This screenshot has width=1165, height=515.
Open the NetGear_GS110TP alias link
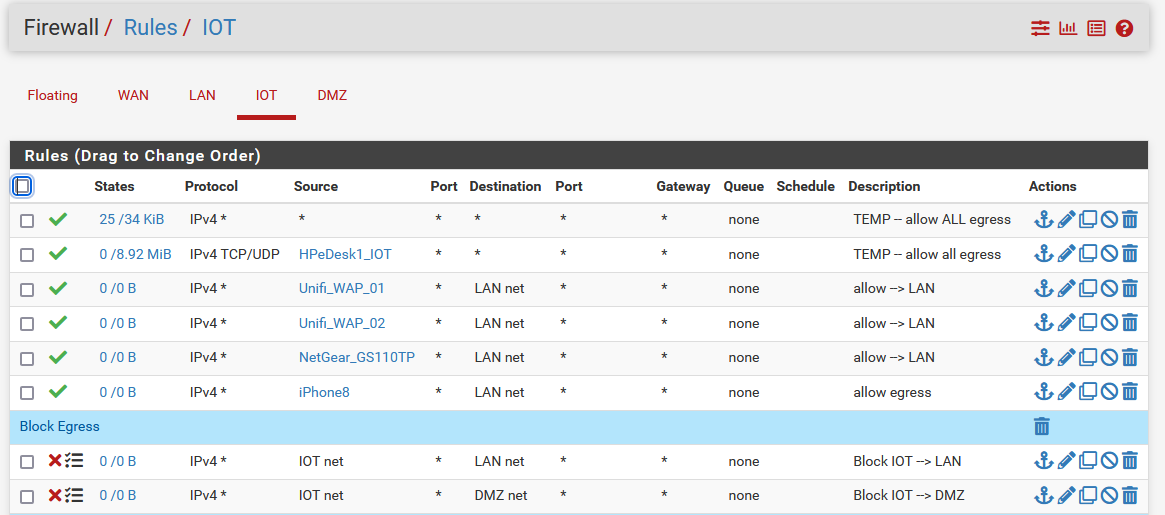point(357,357)
